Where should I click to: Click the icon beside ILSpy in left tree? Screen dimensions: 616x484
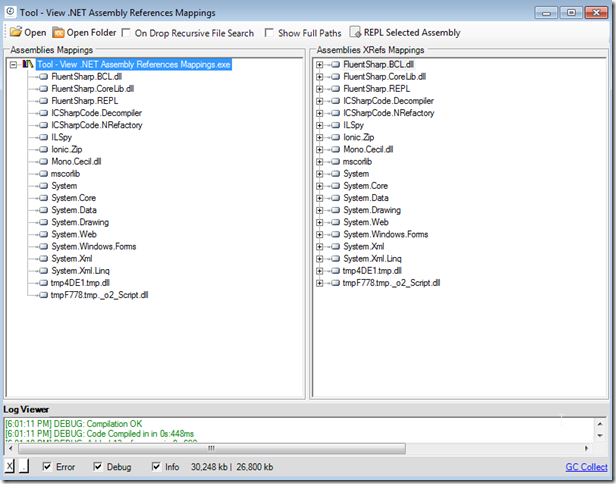pos(44,137)
